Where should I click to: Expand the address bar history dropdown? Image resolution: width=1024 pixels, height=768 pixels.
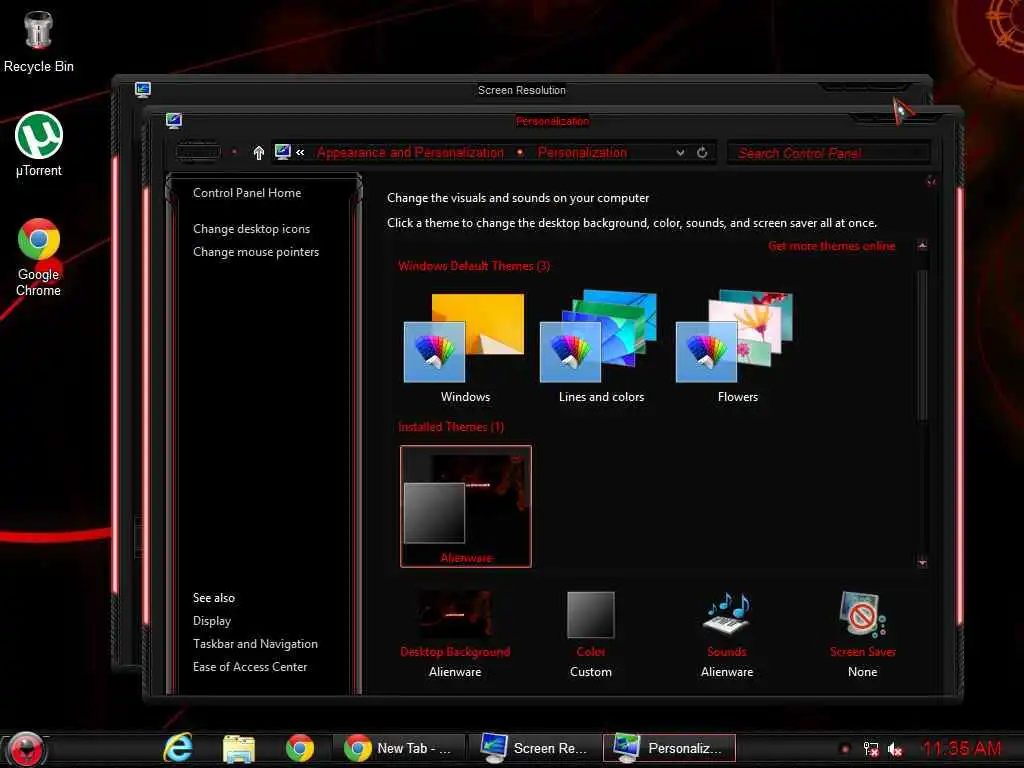(x=680, y=153)
